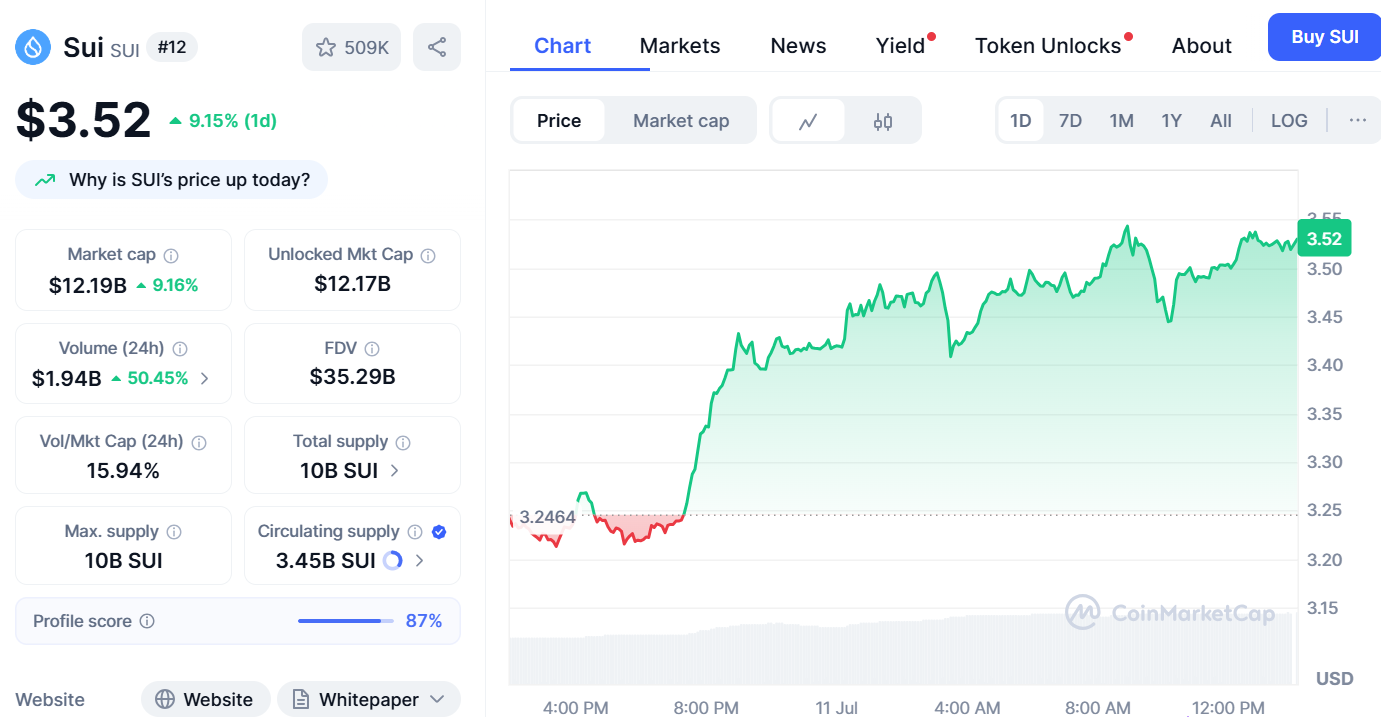Click the circulating supply progress ring icon

click(x=393, y=560)
